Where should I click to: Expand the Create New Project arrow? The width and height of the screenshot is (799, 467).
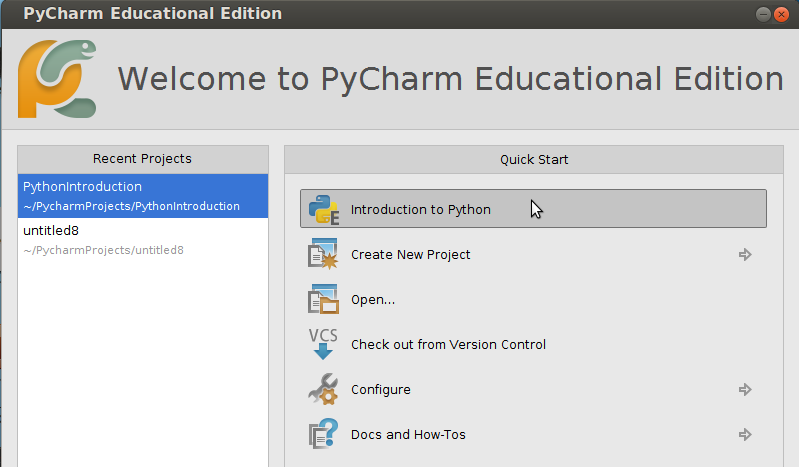click(x=745, y=254)
